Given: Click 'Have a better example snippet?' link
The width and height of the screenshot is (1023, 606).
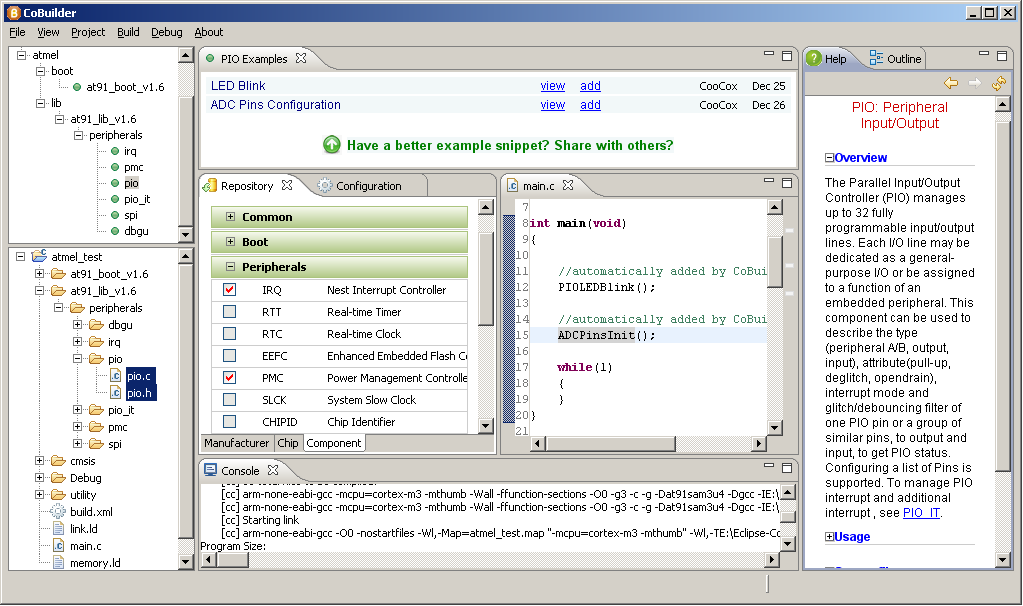Looking at the screenshot, I should click(510, 145).
